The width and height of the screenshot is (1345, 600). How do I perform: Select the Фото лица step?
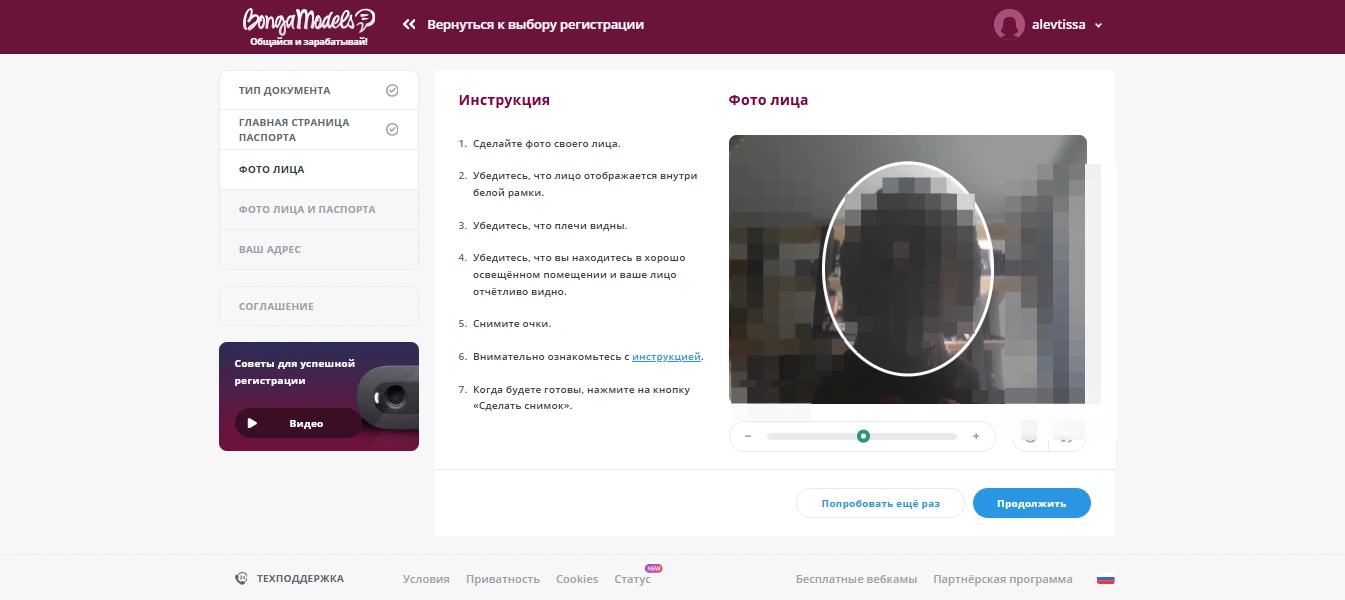tap(272, 170)
